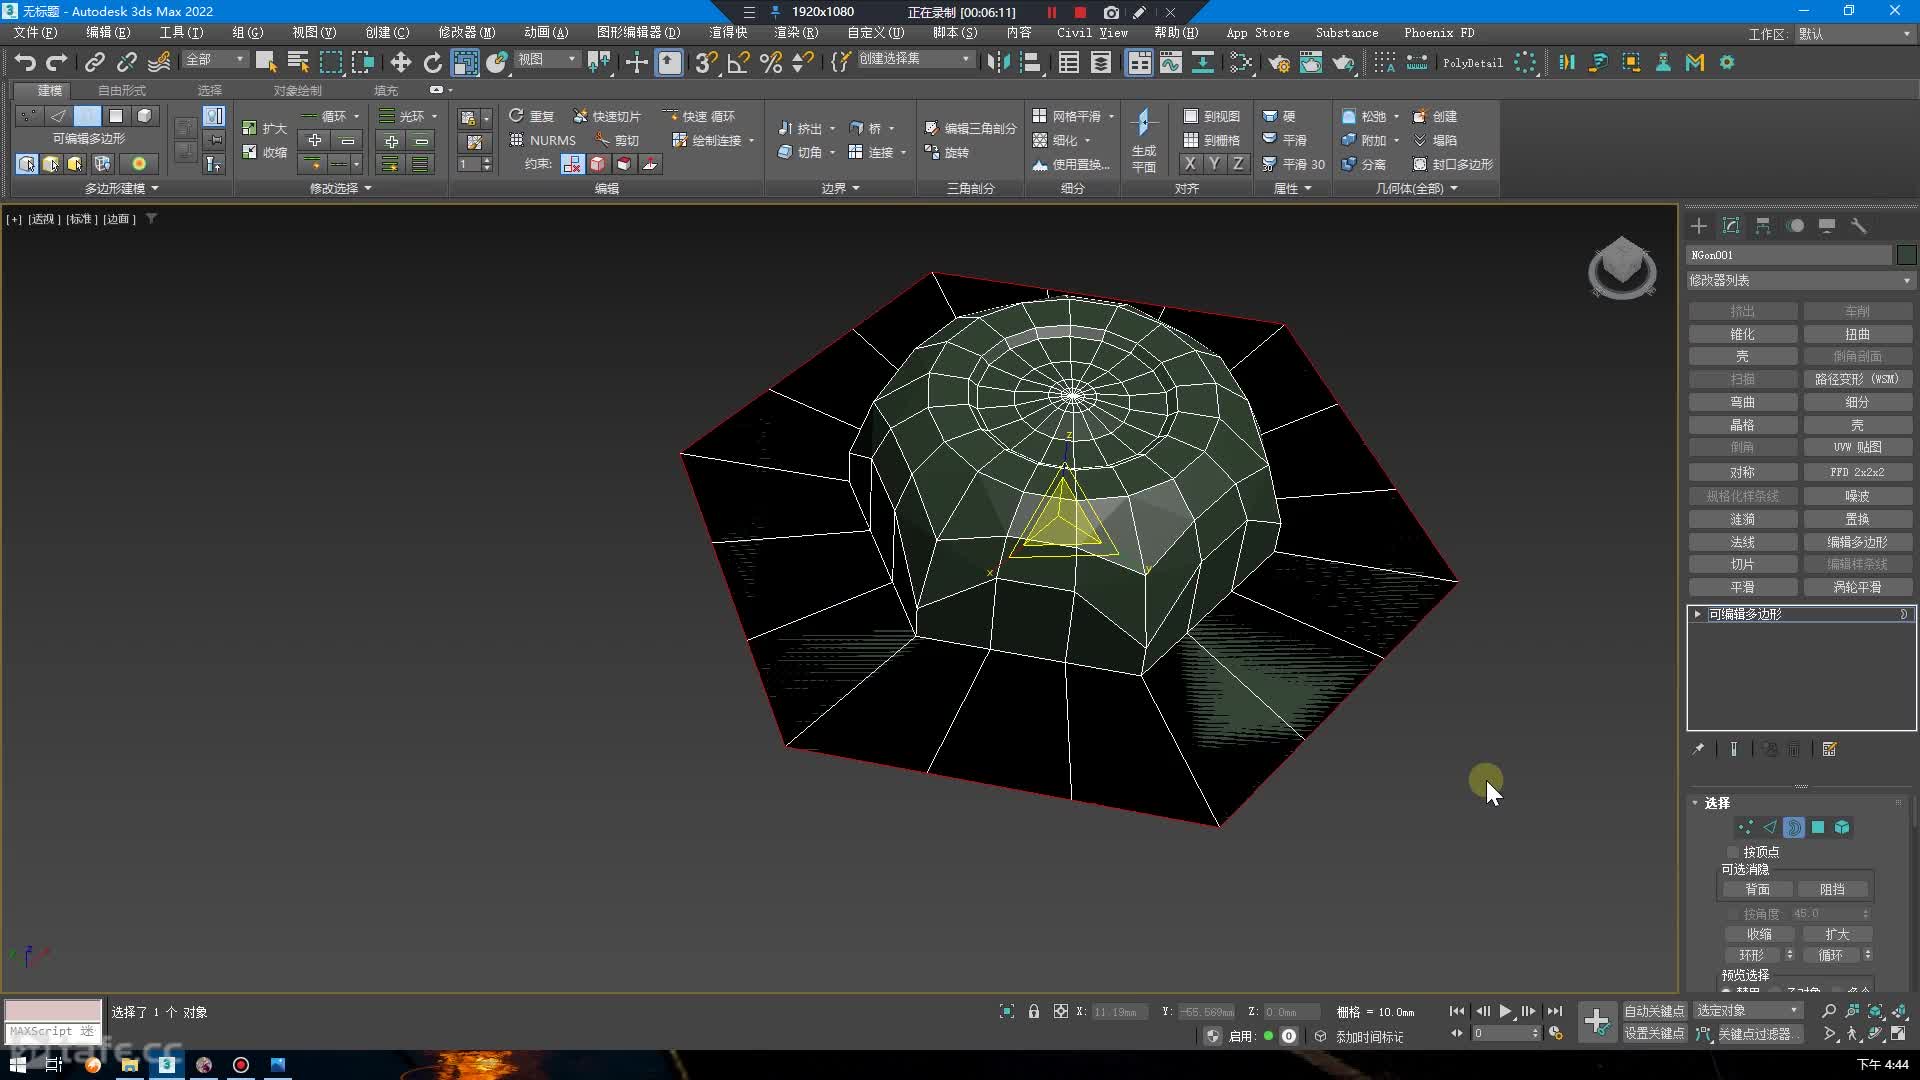Toggle 自动关键点 (Auto Key) button

tap(1654, 1011)
